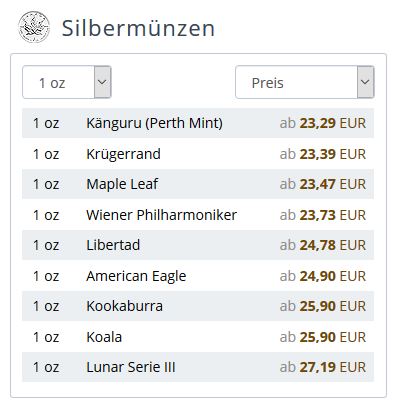
Task: Select the Maple Leaf silver coin
Action: coord(122,184)
